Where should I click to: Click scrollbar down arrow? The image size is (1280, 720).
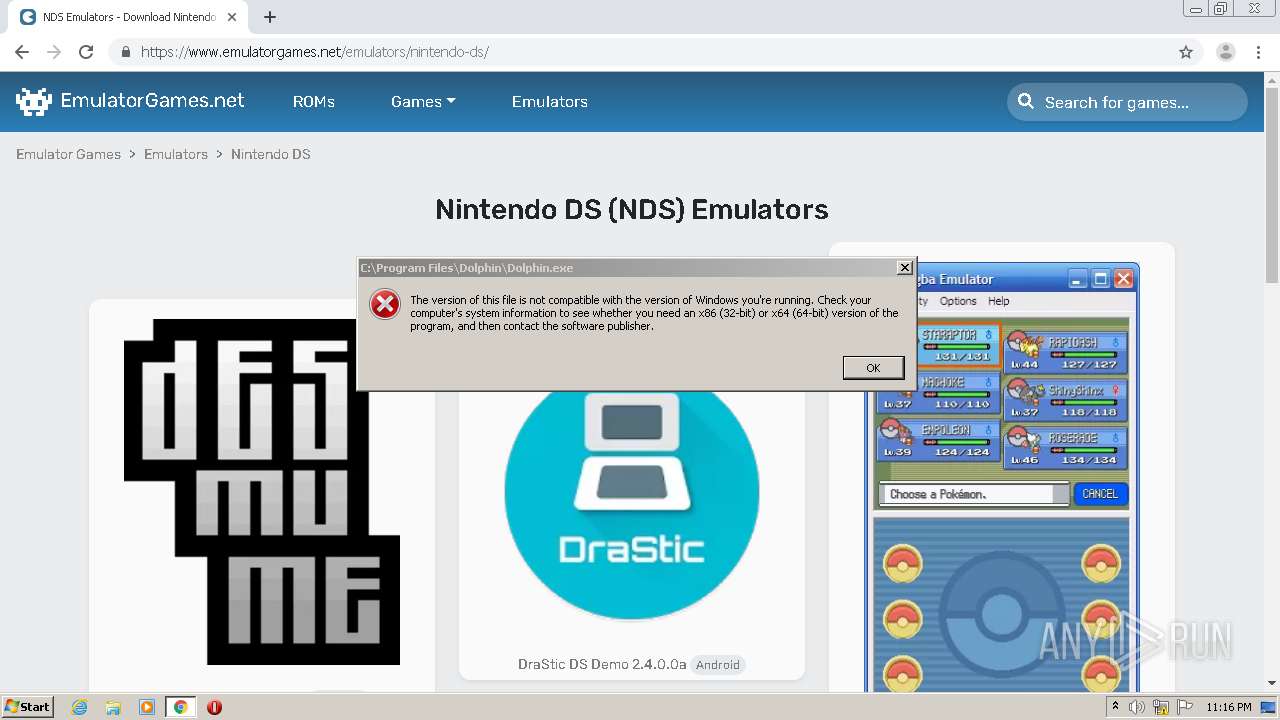click(x=1272, y=683)
